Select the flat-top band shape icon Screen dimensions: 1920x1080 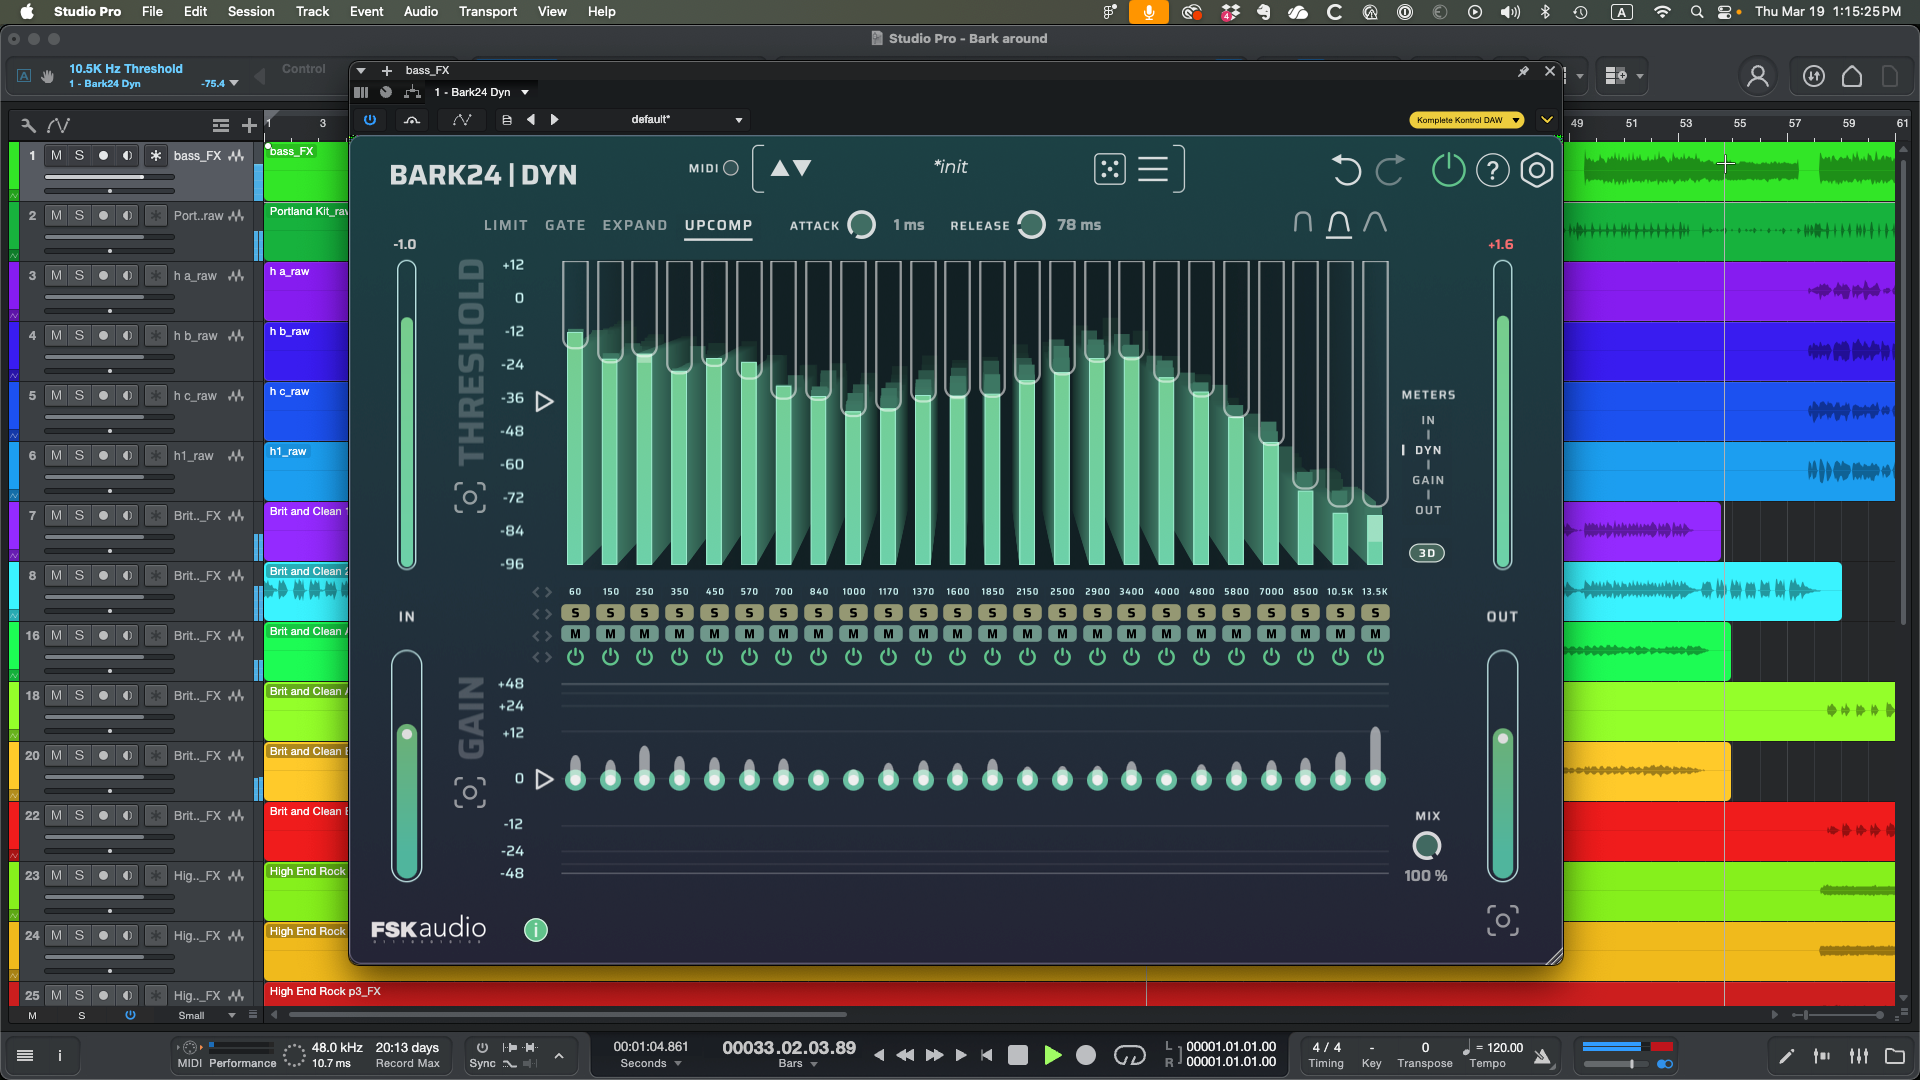(1302, 223)
